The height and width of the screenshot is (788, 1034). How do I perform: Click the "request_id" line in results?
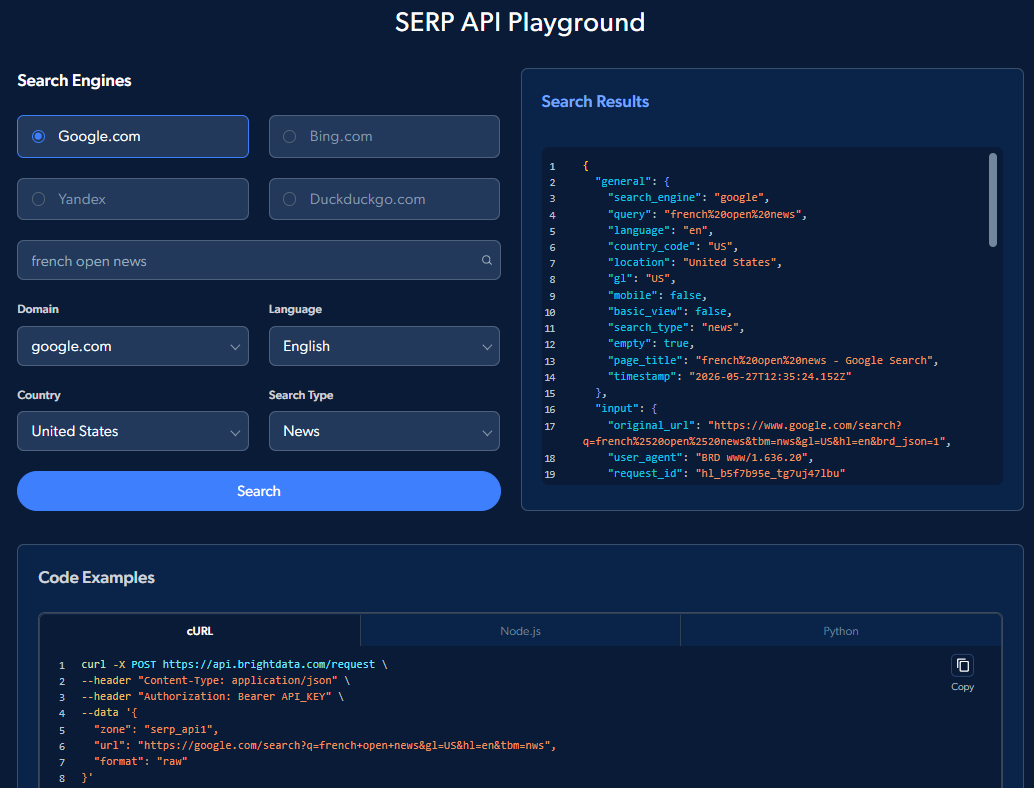pyautogui.click(x=726, y=473)
